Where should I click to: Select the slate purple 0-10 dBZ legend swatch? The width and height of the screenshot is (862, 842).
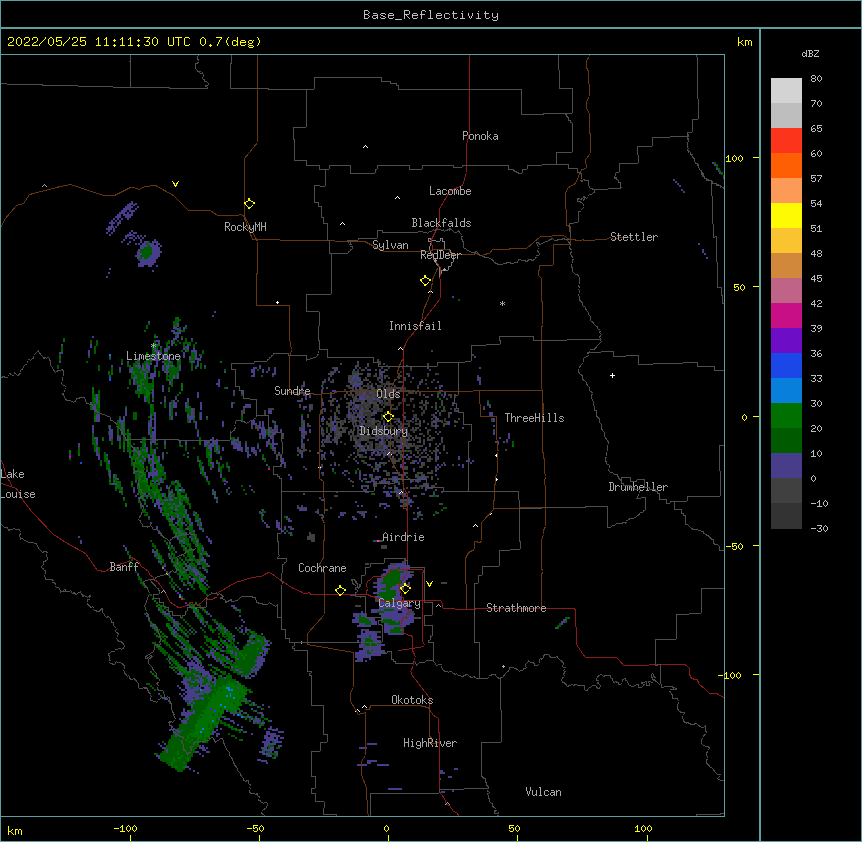786,466
